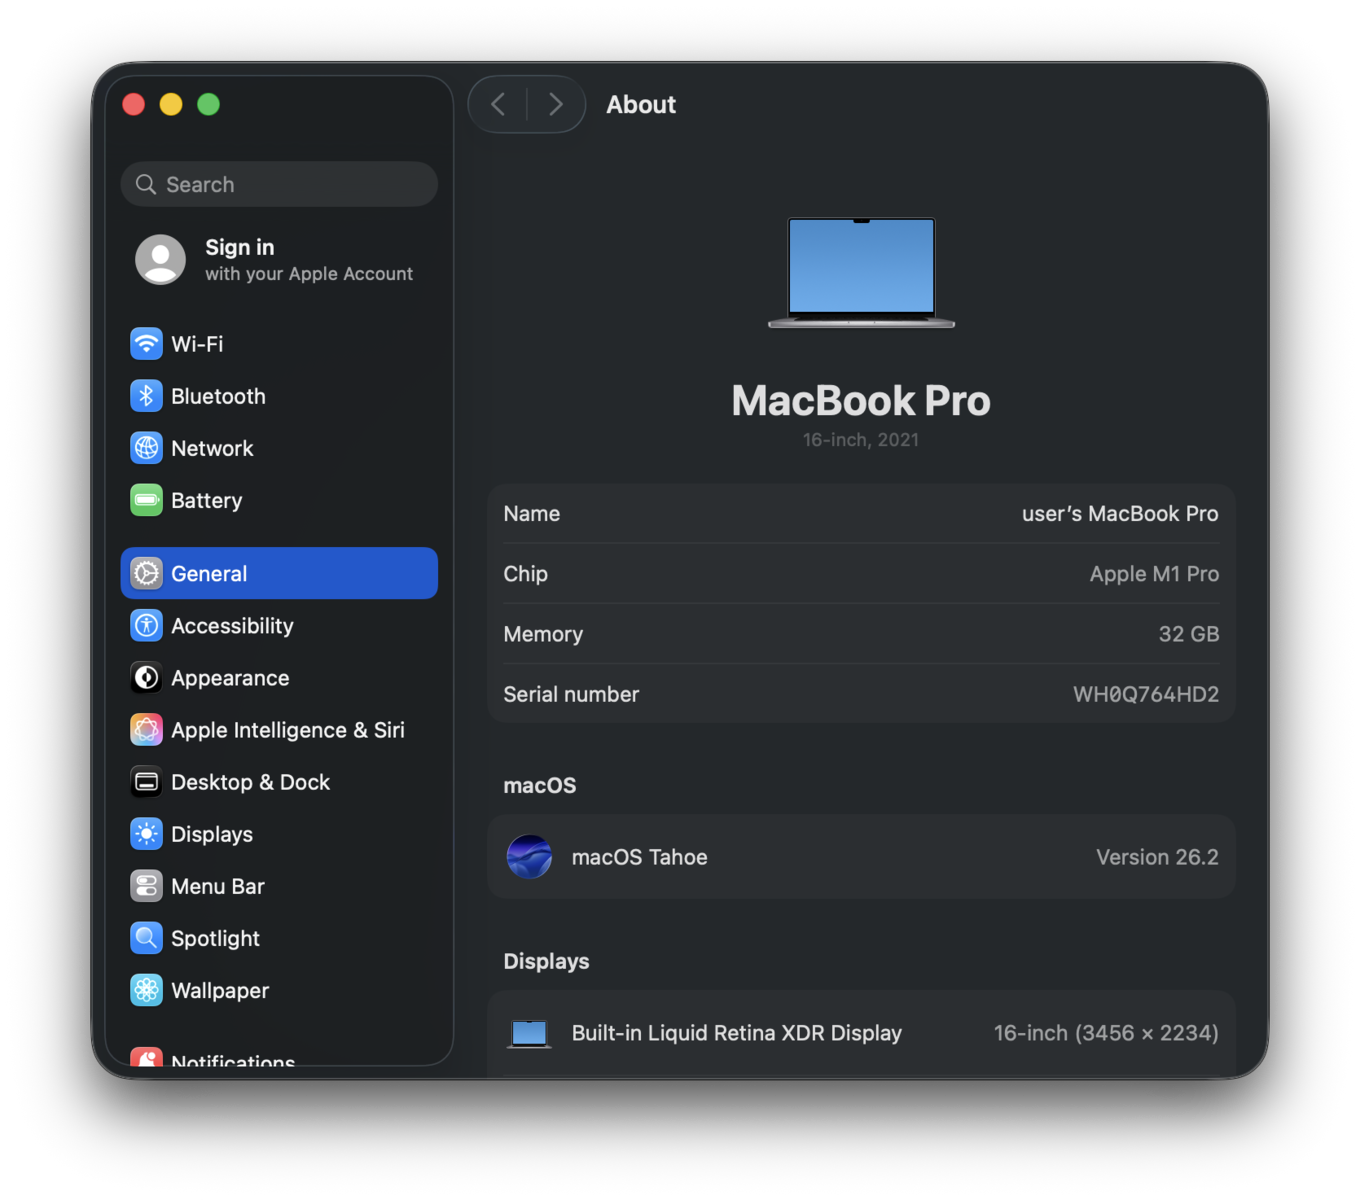Click the Search field
This screenshot has width=1360, height=1200.
pyautogui.click(x=279, y=185)
